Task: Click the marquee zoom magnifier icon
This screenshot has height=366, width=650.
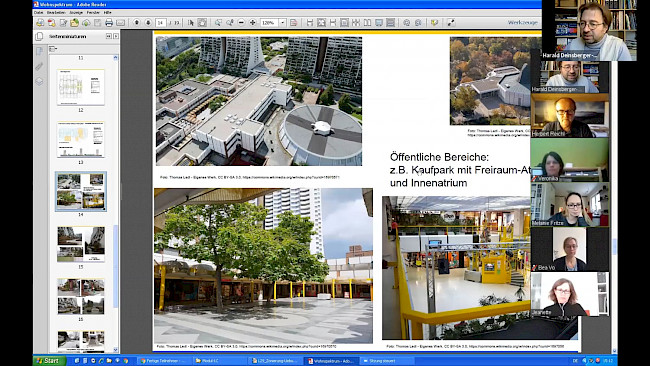Action: coord(218,23)
